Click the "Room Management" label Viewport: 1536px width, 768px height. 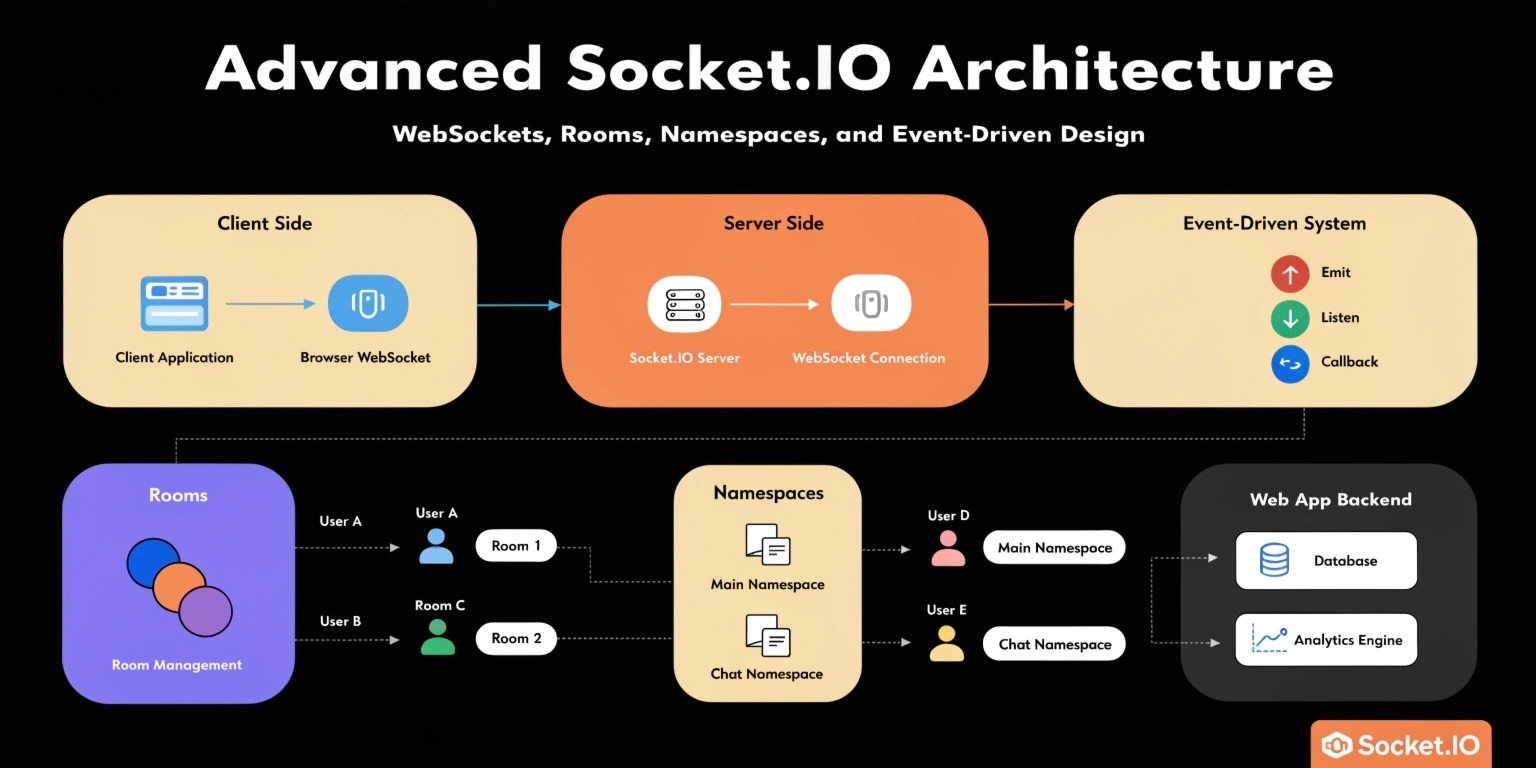[177, 665]
